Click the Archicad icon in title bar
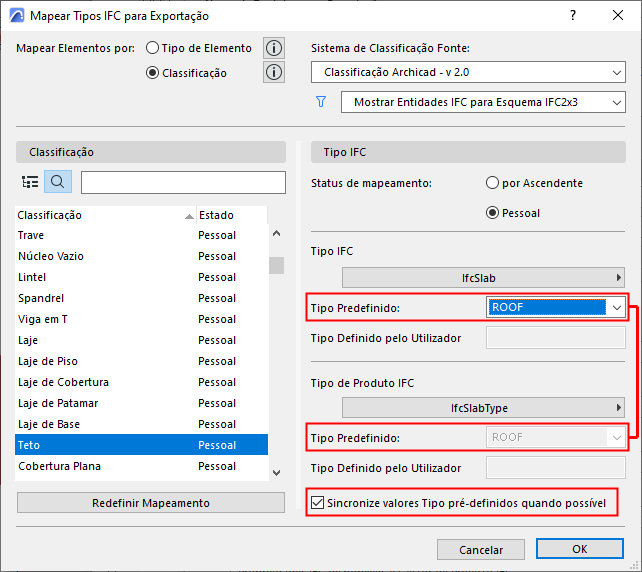The height and width of the screenshot is (572, 642). tap(16, 16)
